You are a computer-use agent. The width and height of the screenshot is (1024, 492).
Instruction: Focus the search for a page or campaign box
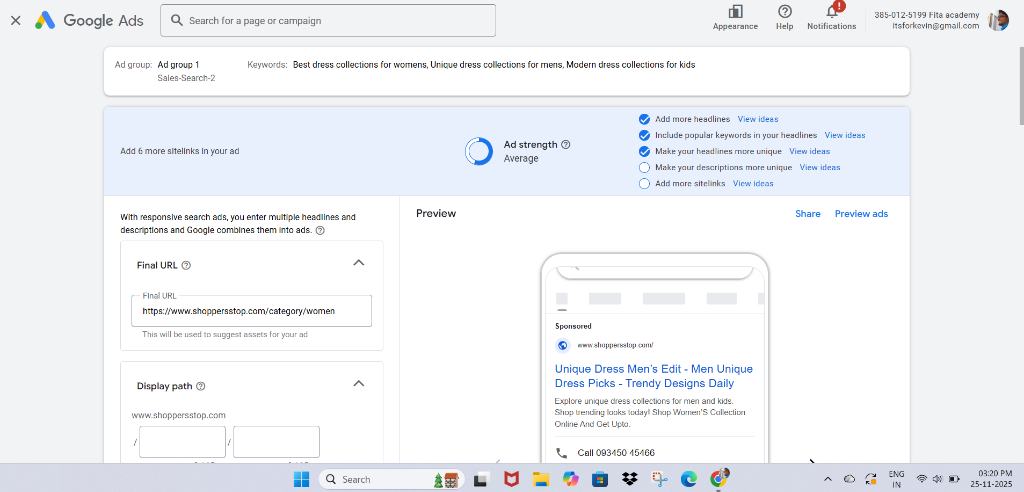[328, 20]
